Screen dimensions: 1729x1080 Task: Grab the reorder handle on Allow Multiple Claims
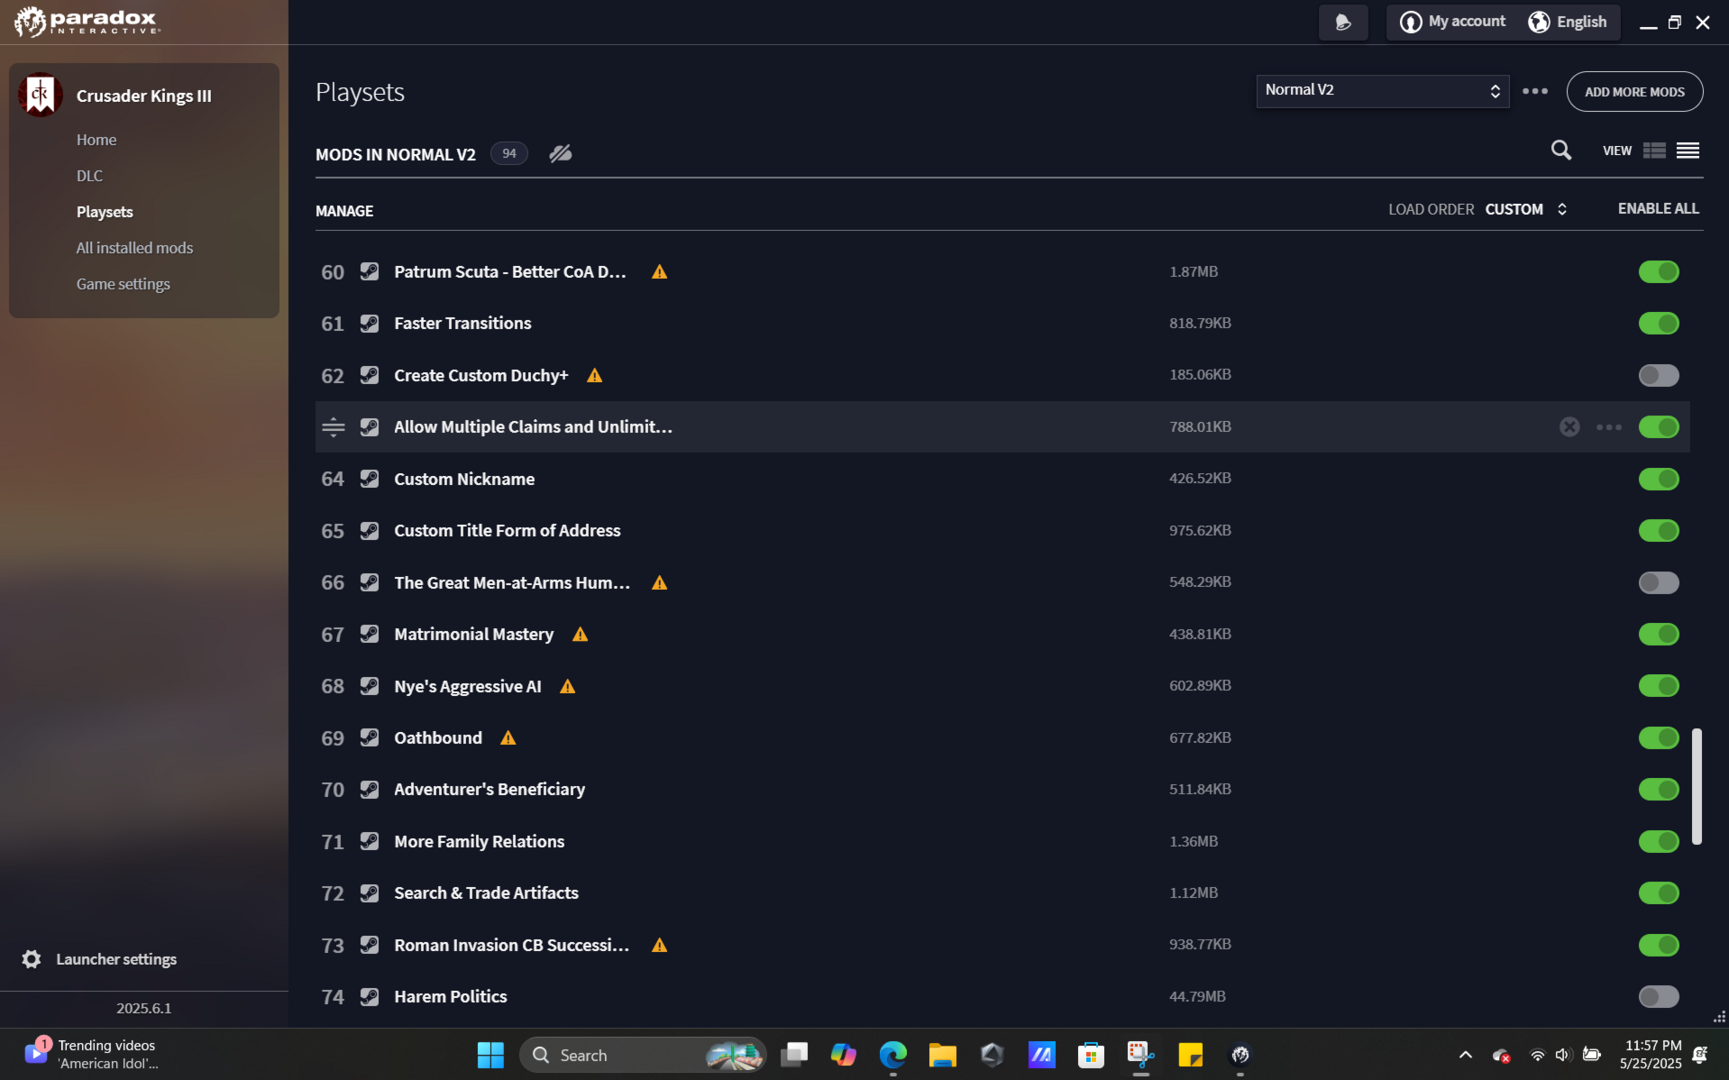click(333, 427)
